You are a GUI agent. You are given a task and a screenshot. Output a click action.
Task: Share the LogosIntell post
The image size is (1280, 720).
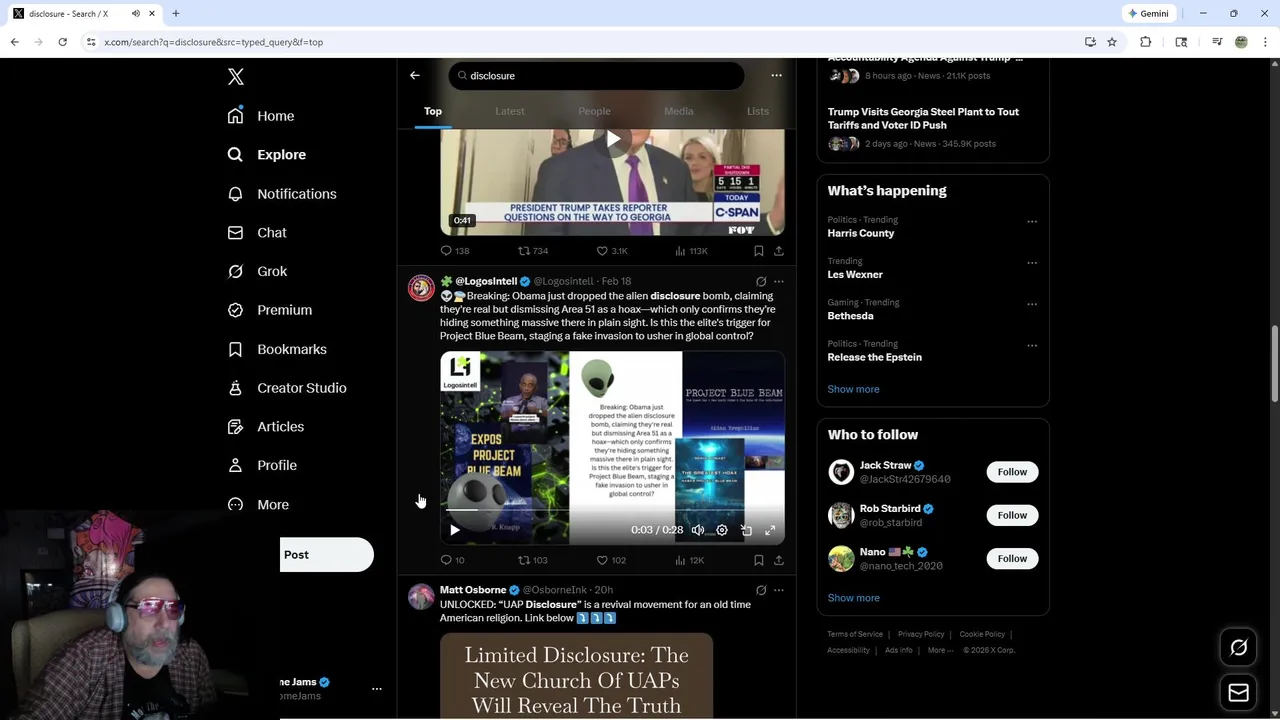[779, 560]
